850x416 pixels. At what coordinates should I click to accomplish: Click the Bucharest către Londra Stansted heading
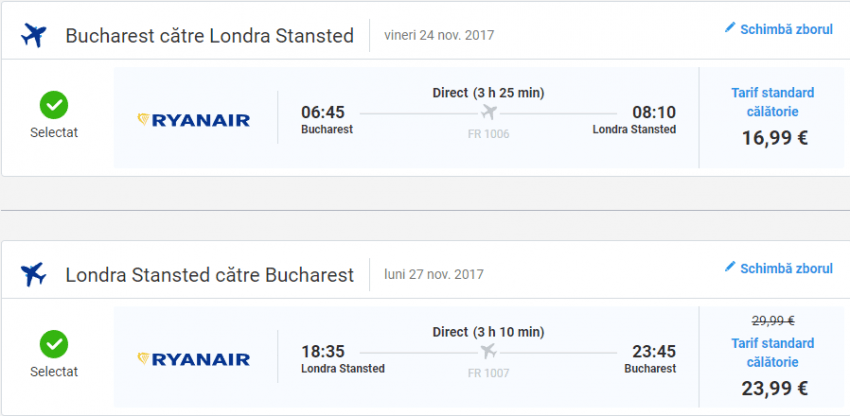pyautogui.click(x=209, y=36)
